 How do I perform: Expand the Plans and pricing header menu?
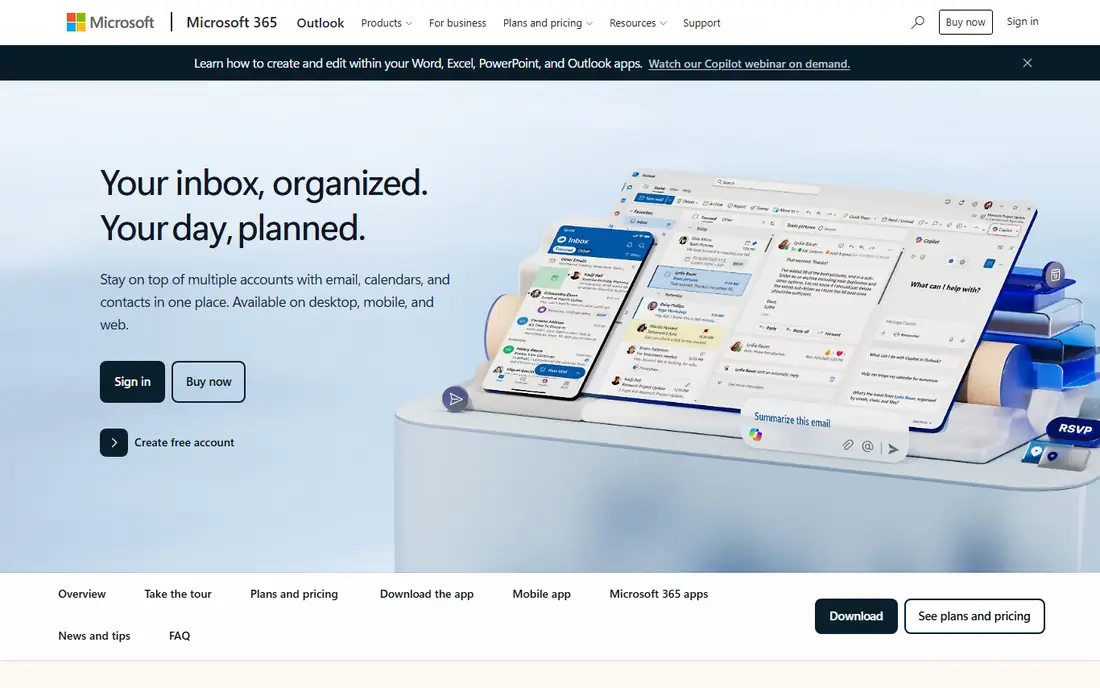[548, 23]
